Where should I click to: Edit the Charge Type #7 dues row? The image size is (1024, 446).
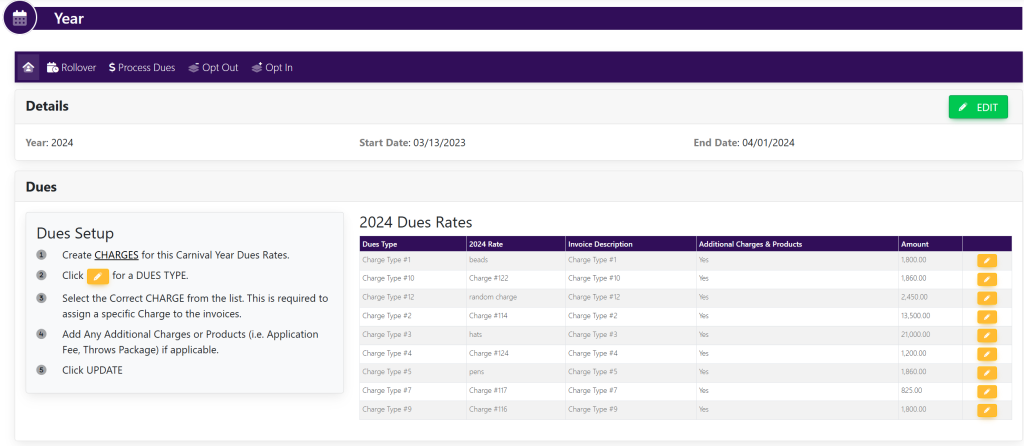pyautogui.click(x=986, y=391)
